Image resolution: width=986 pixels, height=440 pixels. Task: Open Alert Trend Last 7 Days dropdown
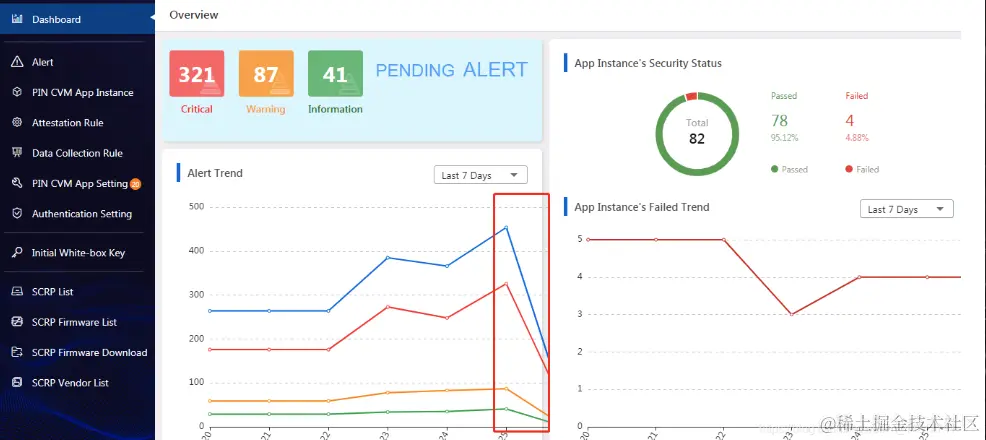click(480, 175)
